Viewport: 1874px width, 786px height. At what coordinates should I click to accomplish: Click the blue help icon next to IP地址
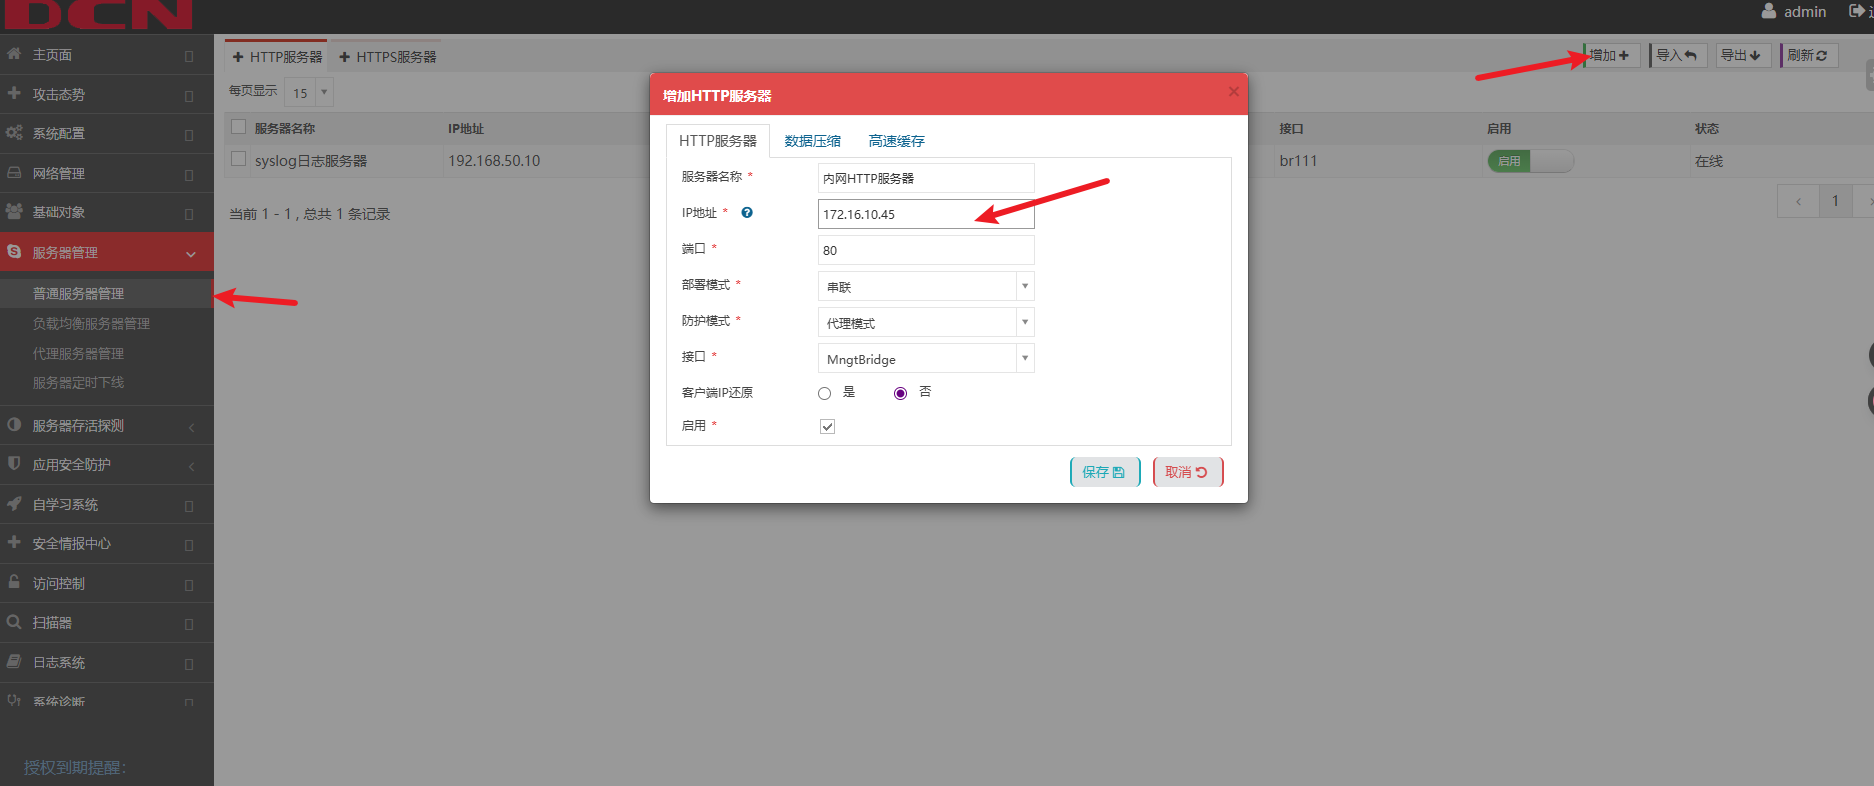click(x=747, y=212)
